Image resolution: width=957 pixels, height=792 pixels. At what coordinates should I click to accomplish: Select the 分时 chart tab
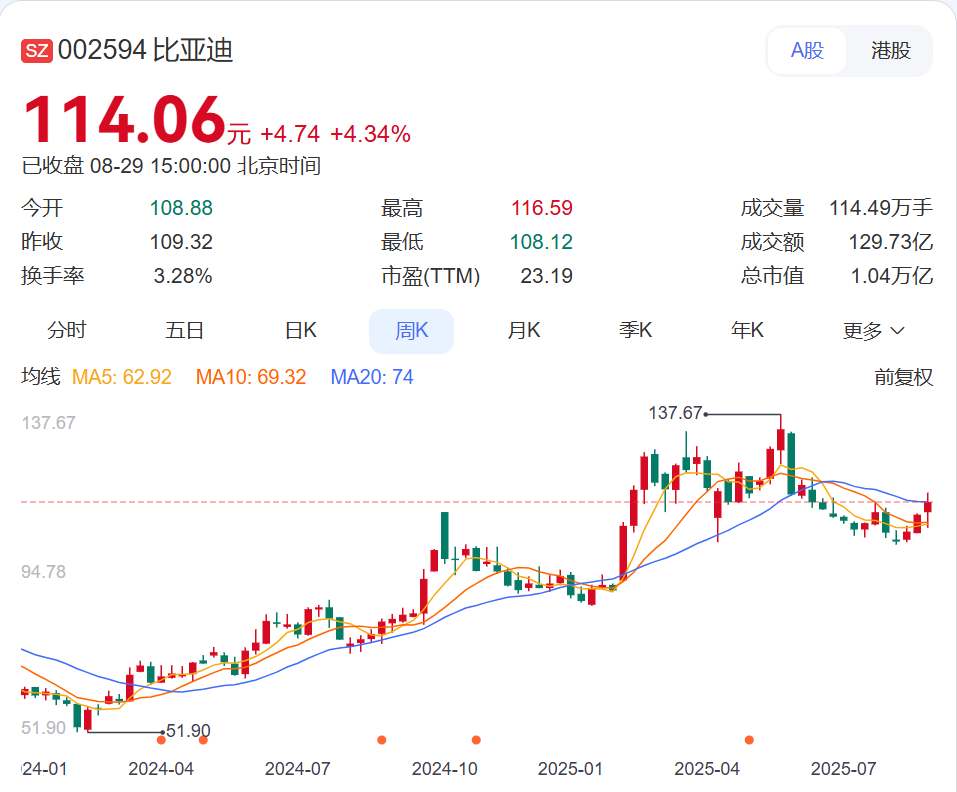[x=67, y=331]
